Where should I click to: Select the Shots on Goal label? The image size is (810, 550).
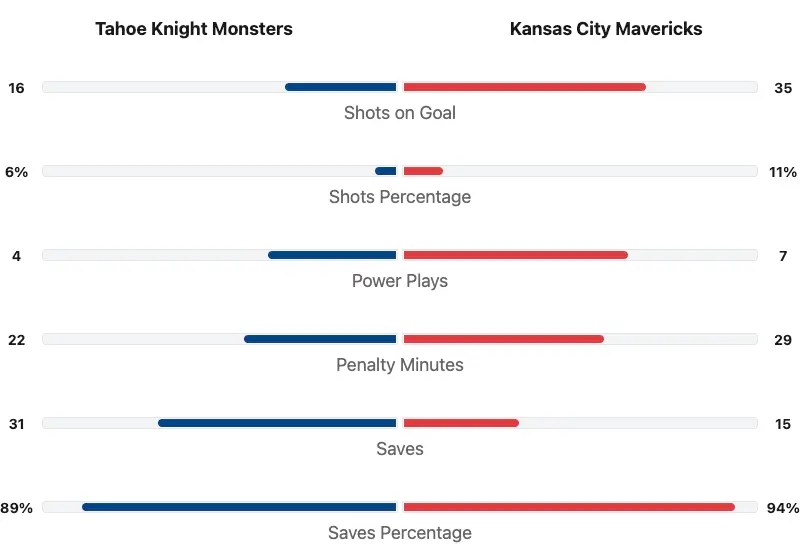click(x=400, y=113)
